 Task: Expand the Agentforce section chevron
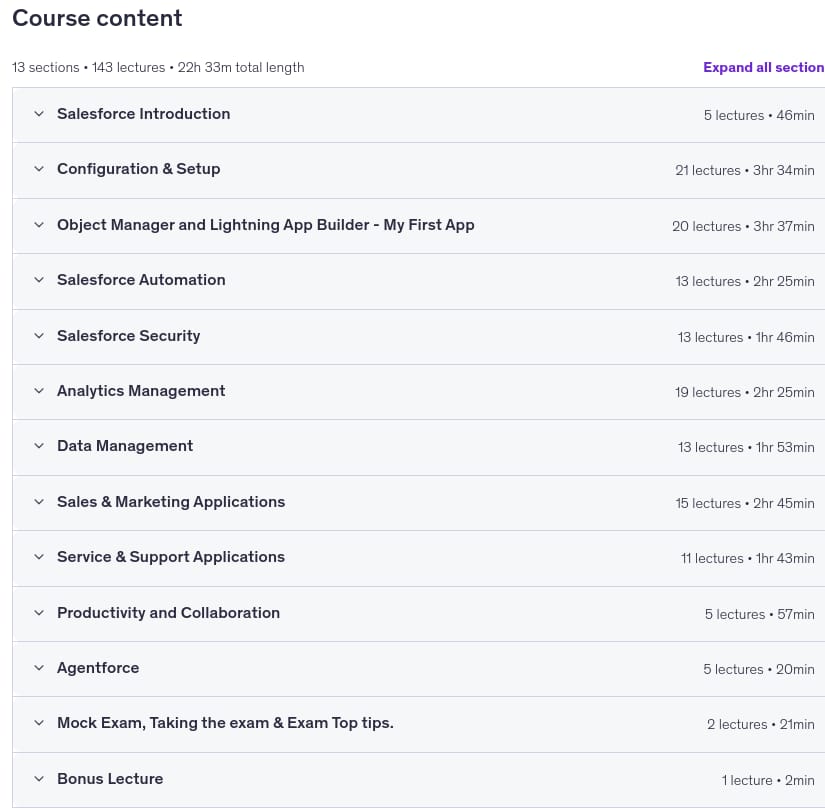click(x=39, y=668)
